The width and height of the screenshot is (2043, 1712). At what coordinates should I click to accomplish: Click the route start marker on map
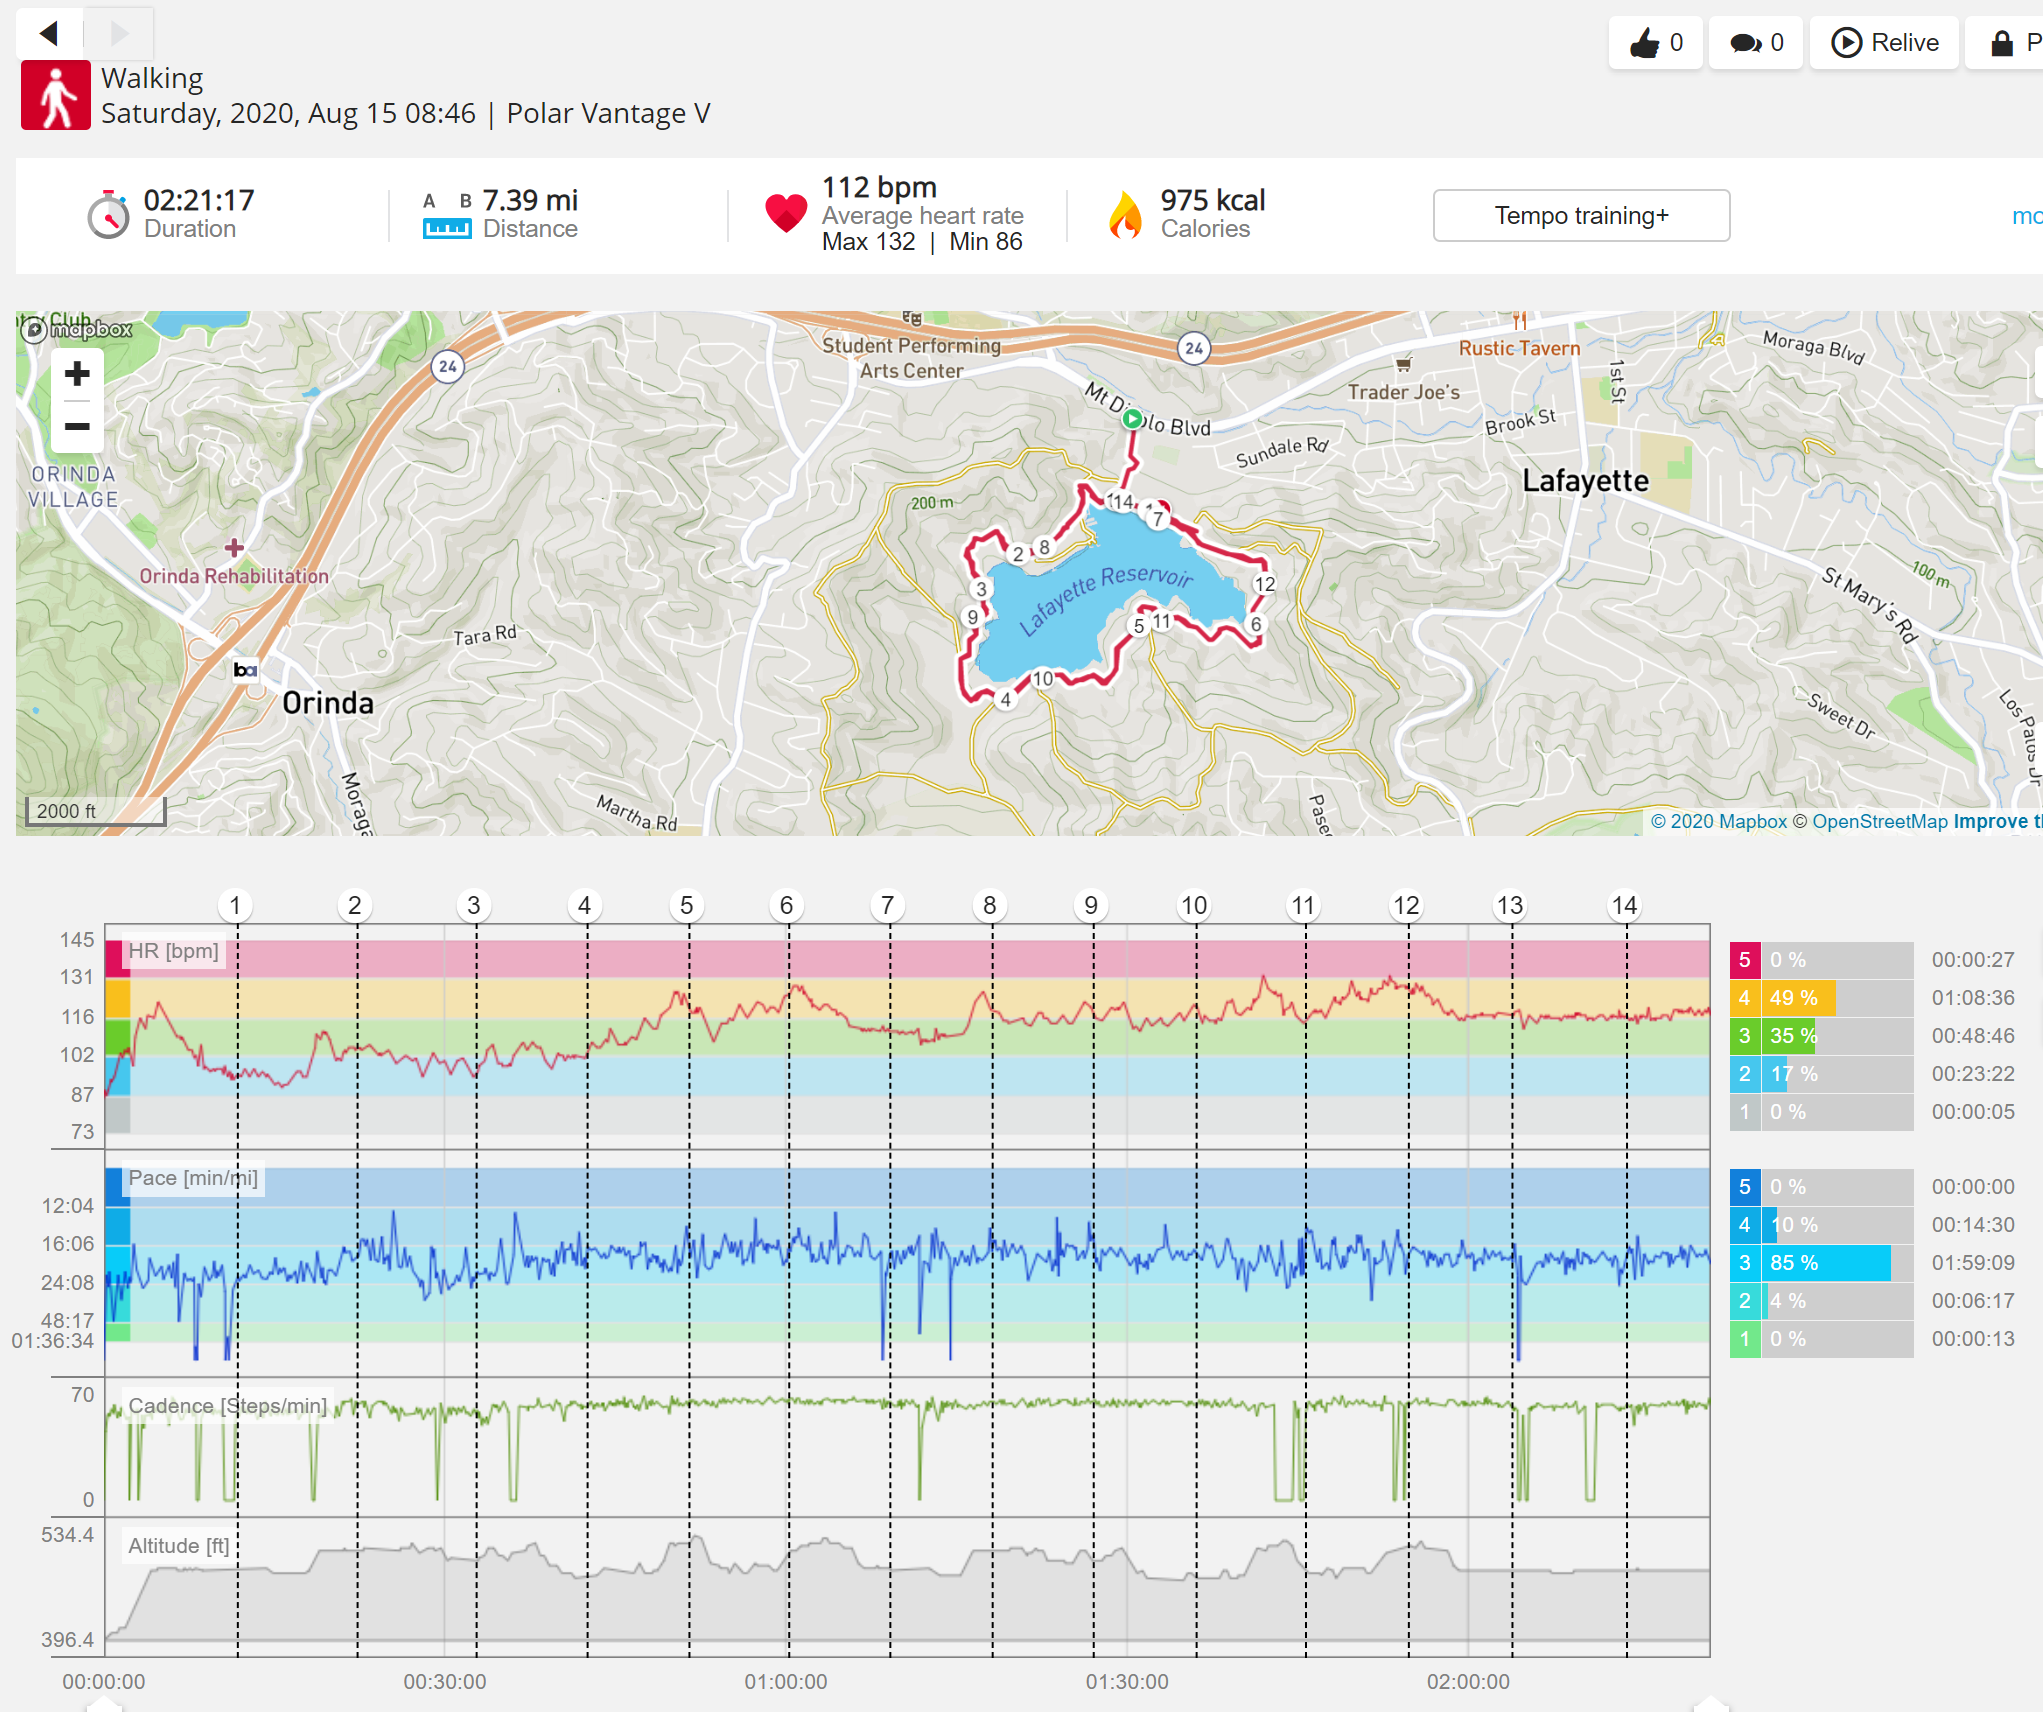[x=1132, y=419]
